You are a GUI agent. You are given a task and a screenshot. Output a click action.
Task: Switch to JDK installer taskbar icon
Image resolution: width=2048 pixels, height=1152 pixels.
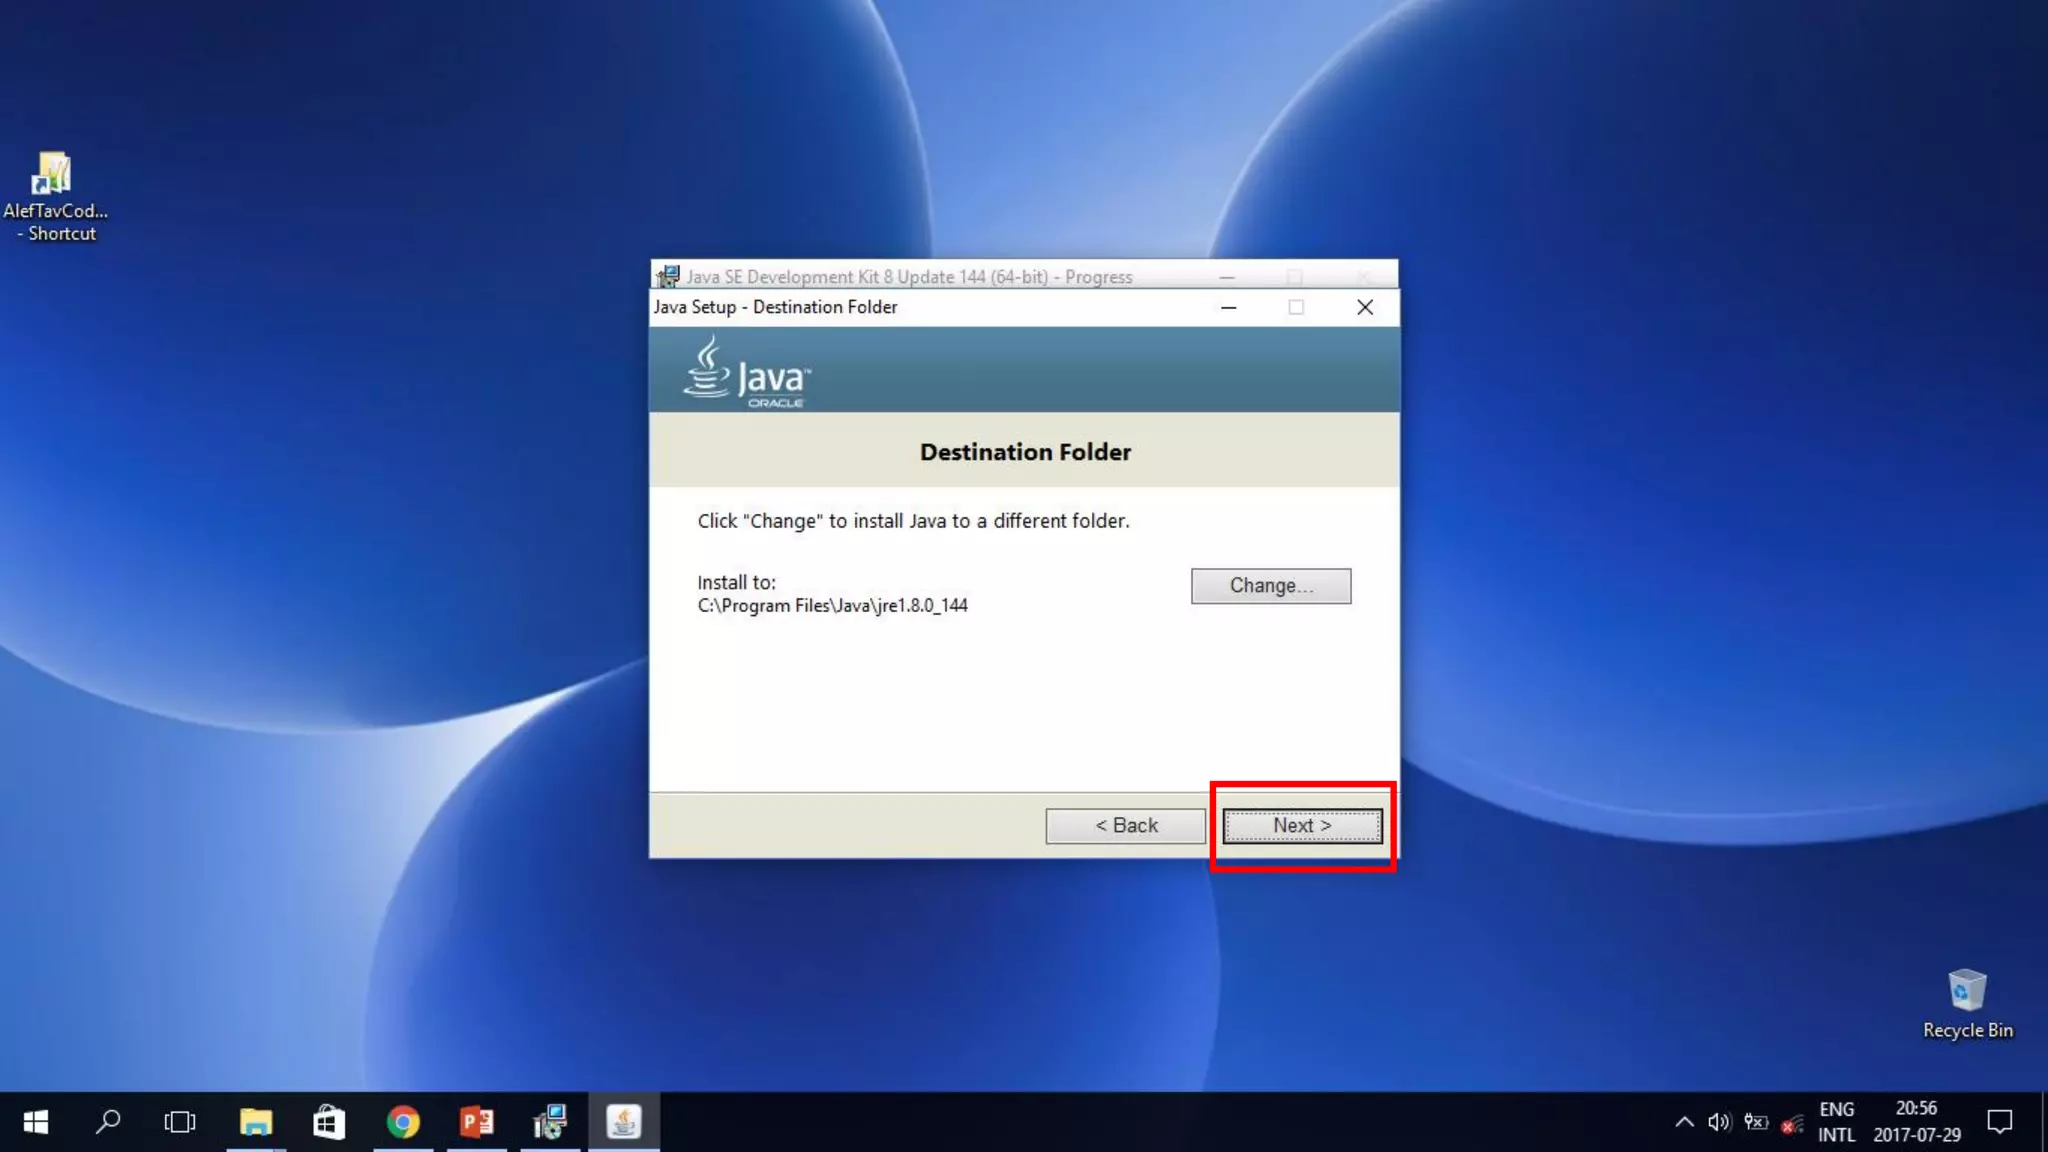coord(550,1122)
